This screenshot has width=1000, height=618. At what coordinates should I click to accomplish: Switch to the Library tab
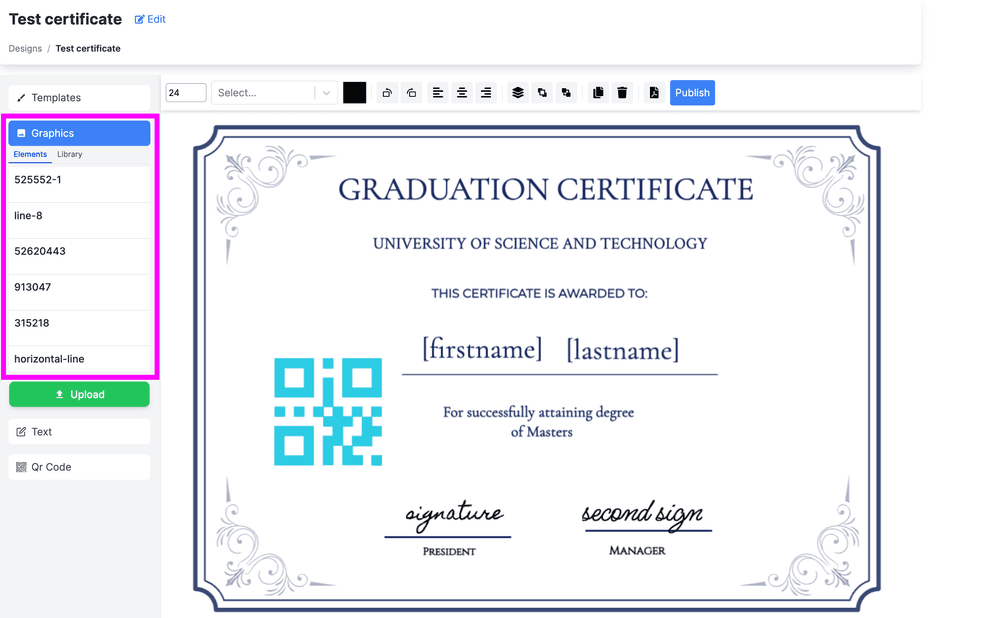click(x=70, y=155)
